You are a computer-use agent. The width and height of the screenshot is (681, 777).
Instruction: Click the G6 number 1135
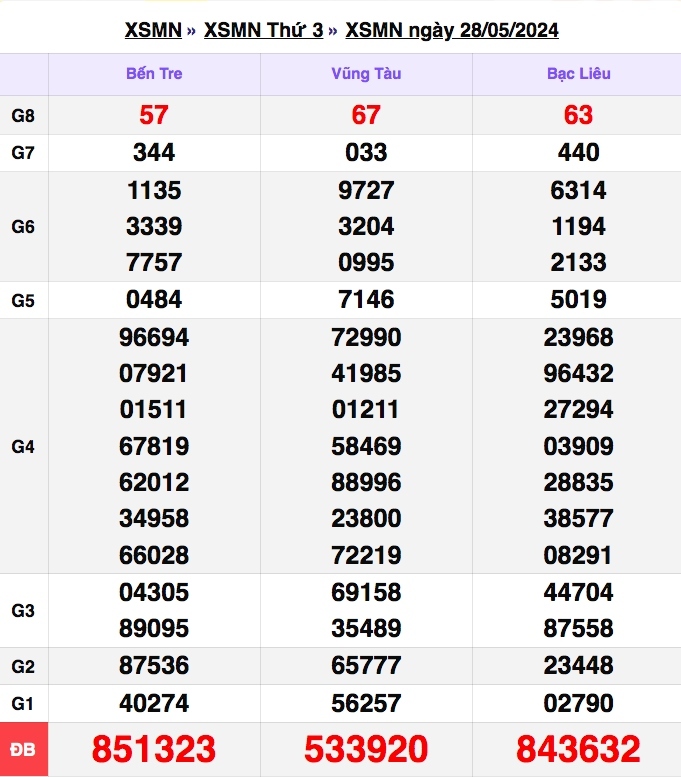coord(154,190)
